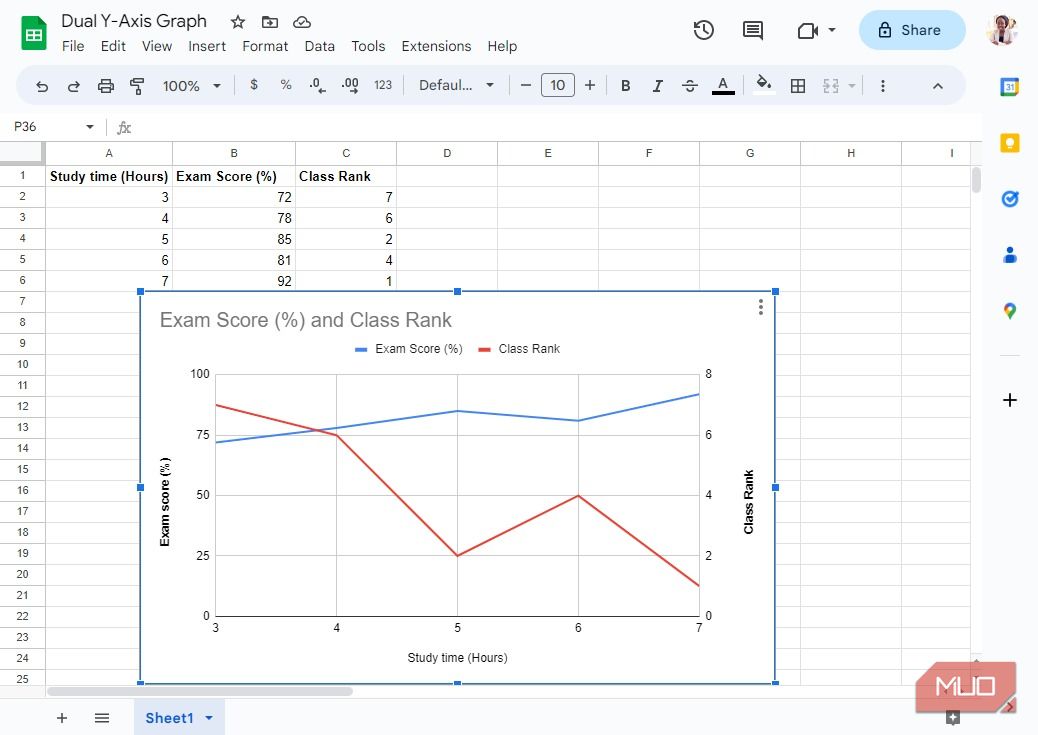Open the Format menu
Screen dimensions: 1038x735
click(265, 46)
